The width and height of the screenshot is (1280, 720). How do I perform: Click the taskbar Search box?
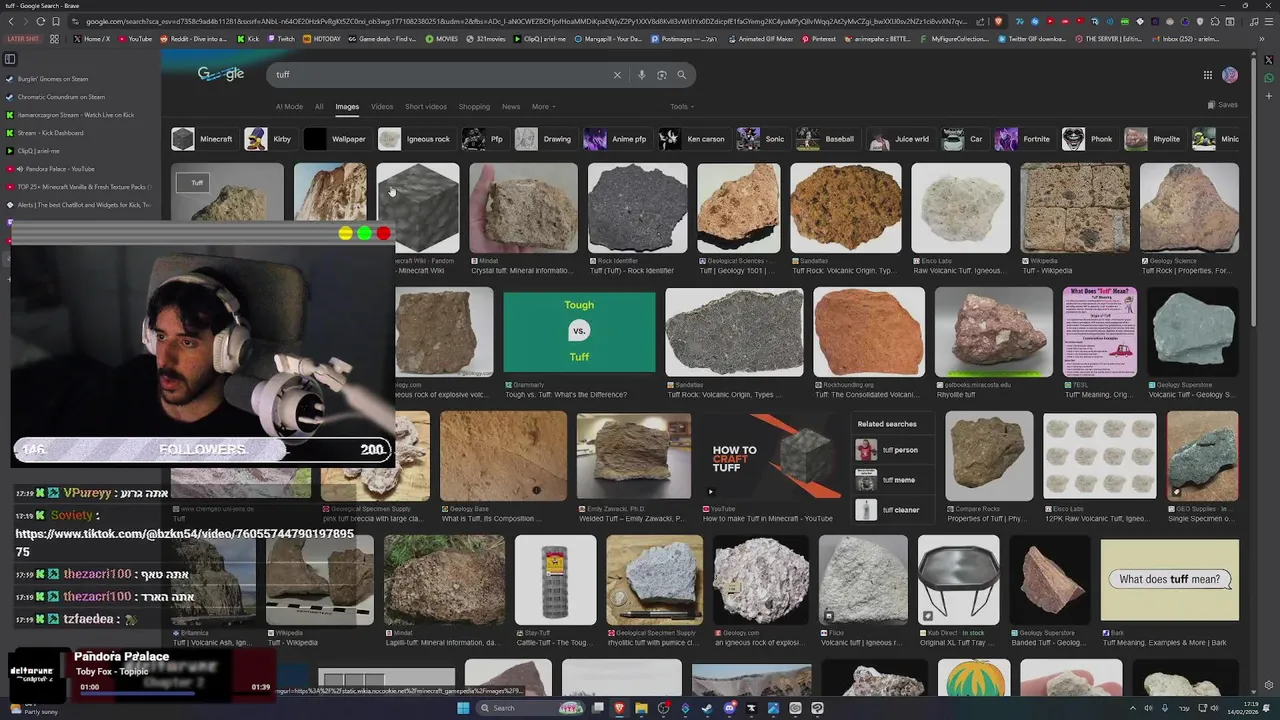tap(531, 708)
